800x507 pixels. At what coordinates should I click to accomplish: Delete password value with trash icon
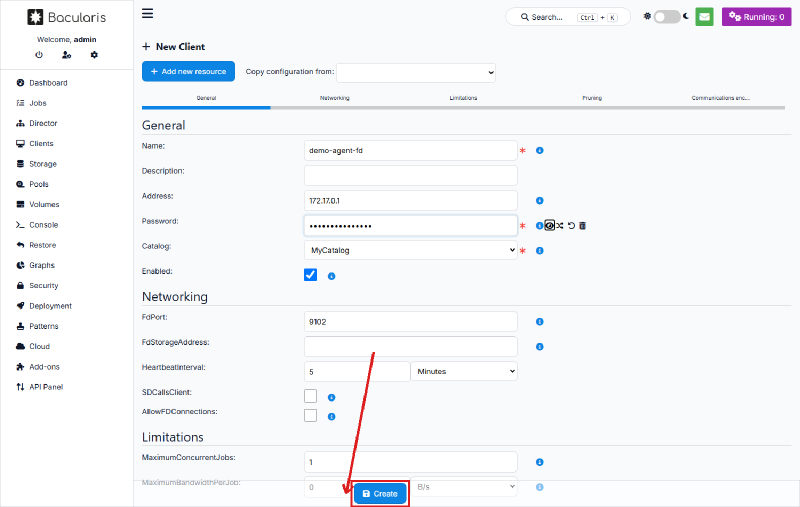[x=583, y=225]
